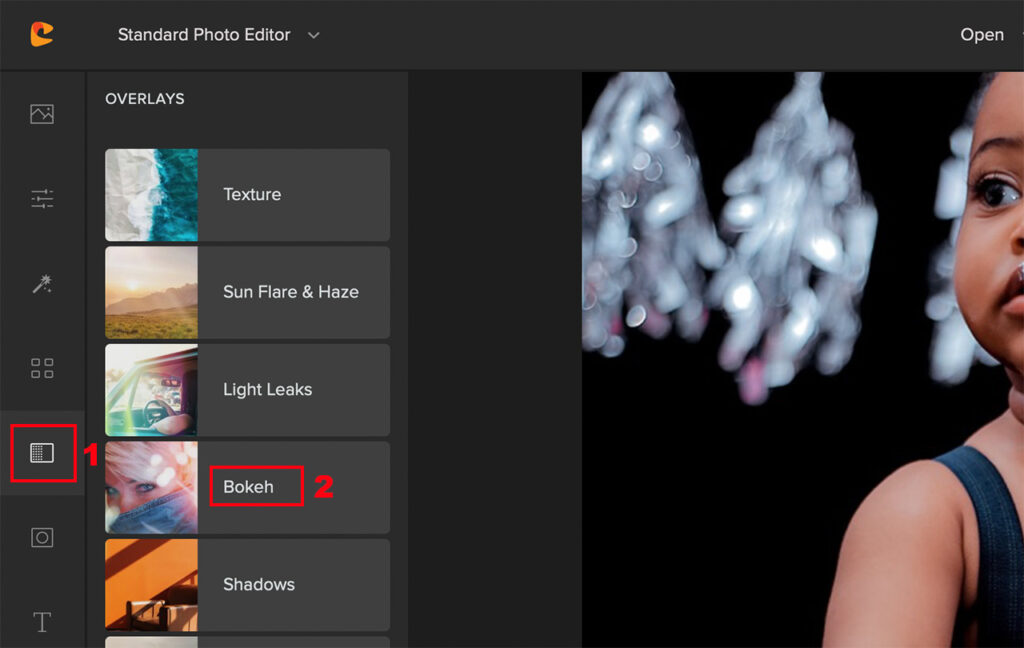Screen dimensions: 1024x648
Task: Expand the Standard Photo Editor chevron
Action: coord(313,35)
